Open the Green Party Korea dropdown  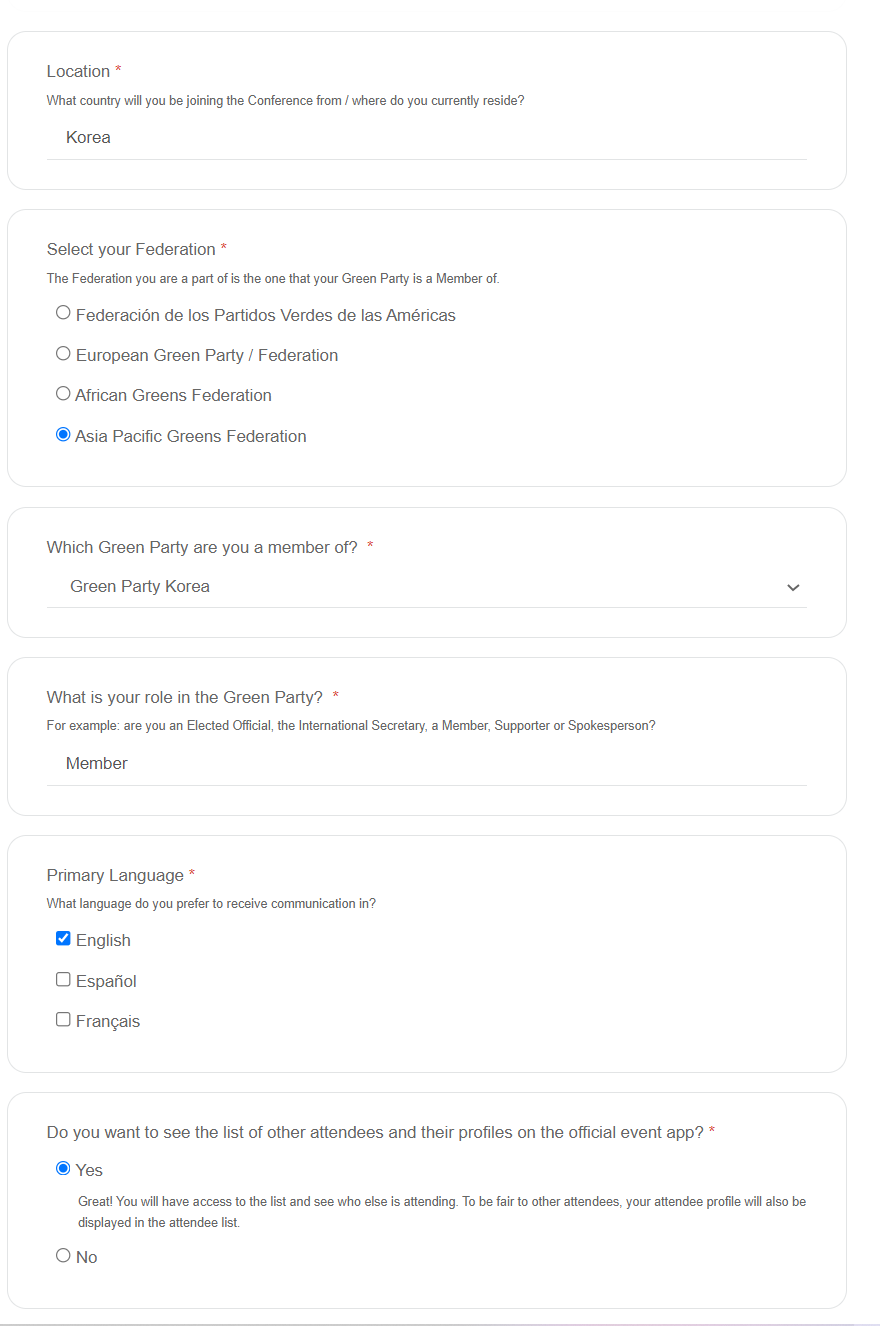(426, 587)
